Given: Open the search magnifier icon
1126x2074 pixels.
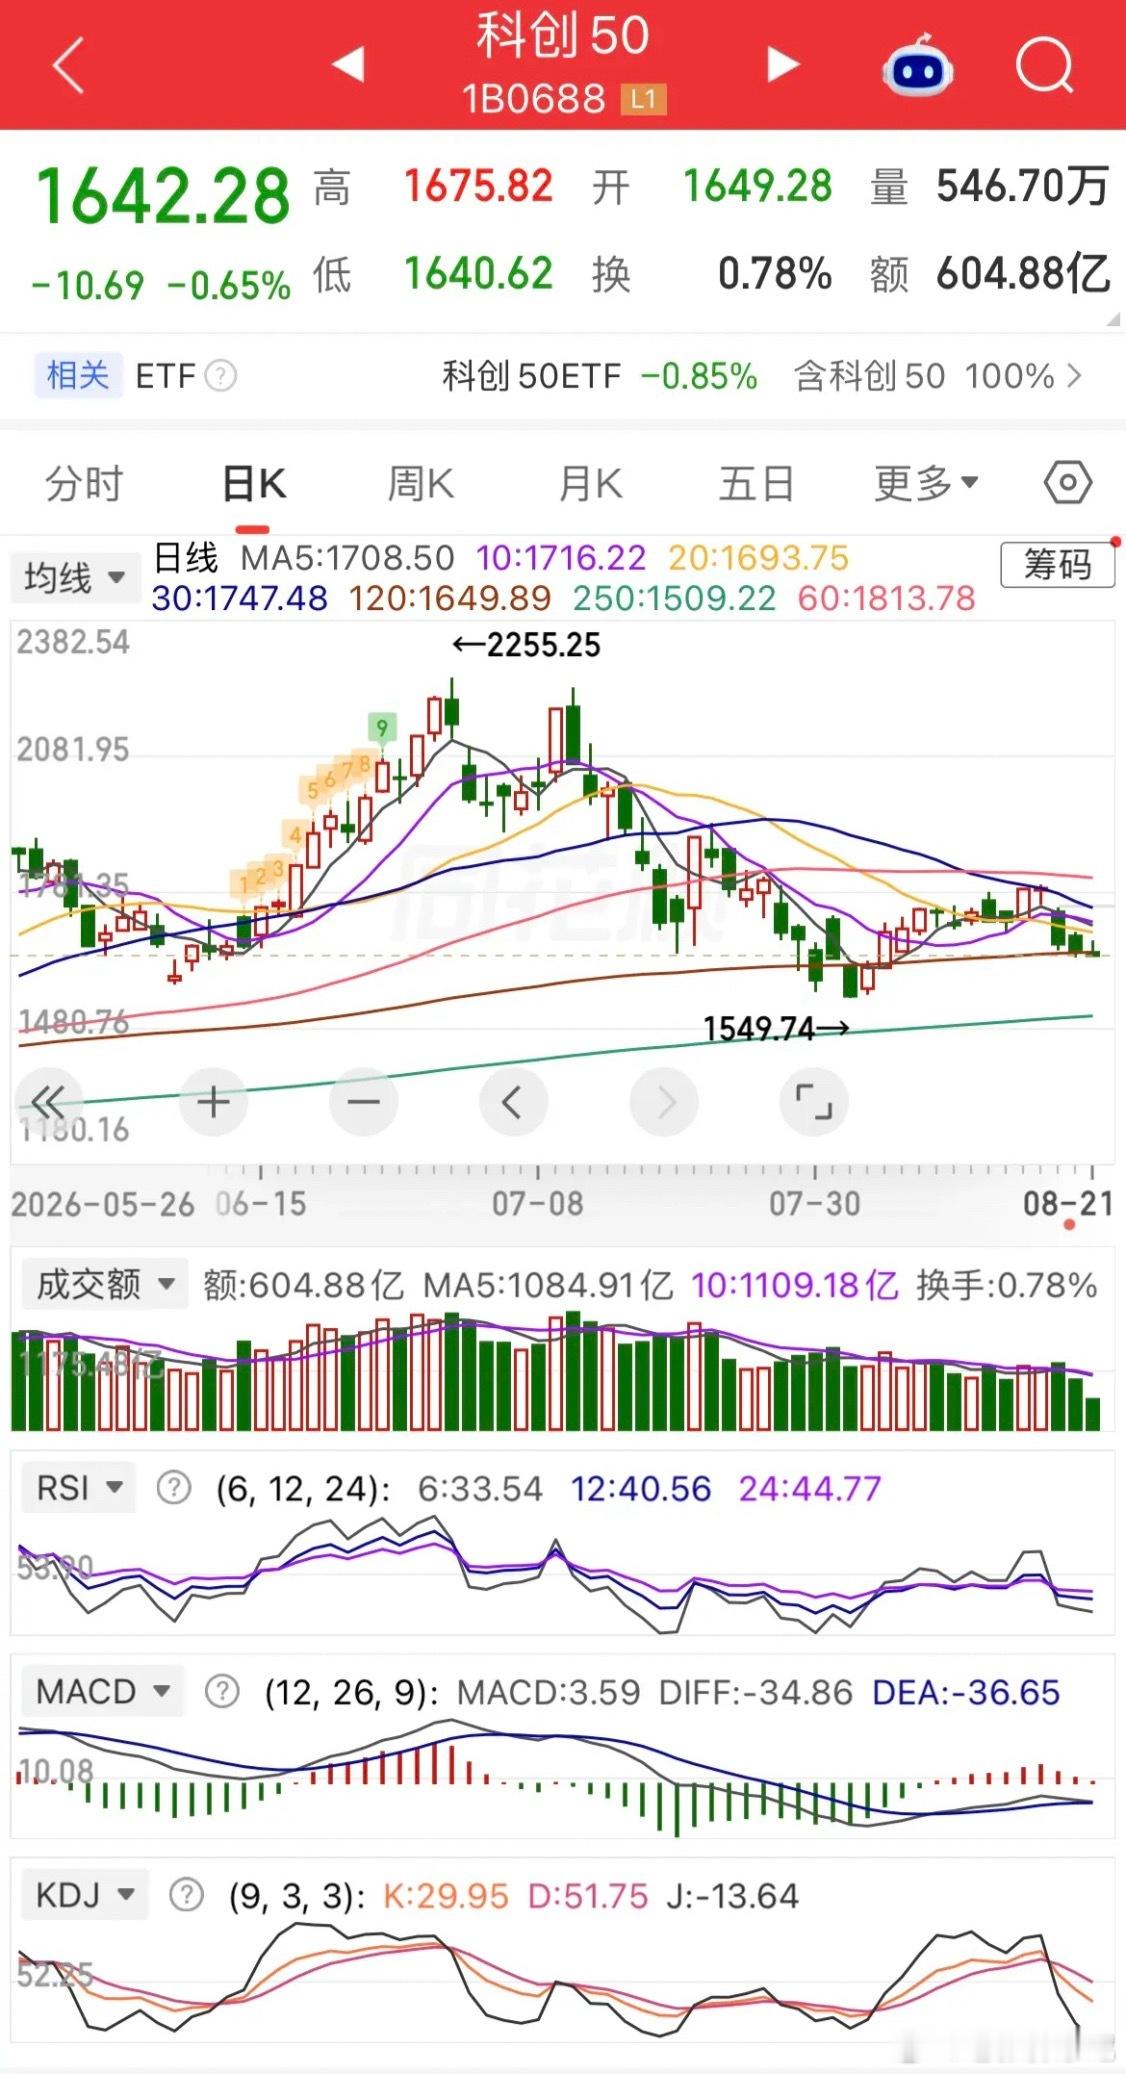Looking at the screenshot, I should [1045, 67].
